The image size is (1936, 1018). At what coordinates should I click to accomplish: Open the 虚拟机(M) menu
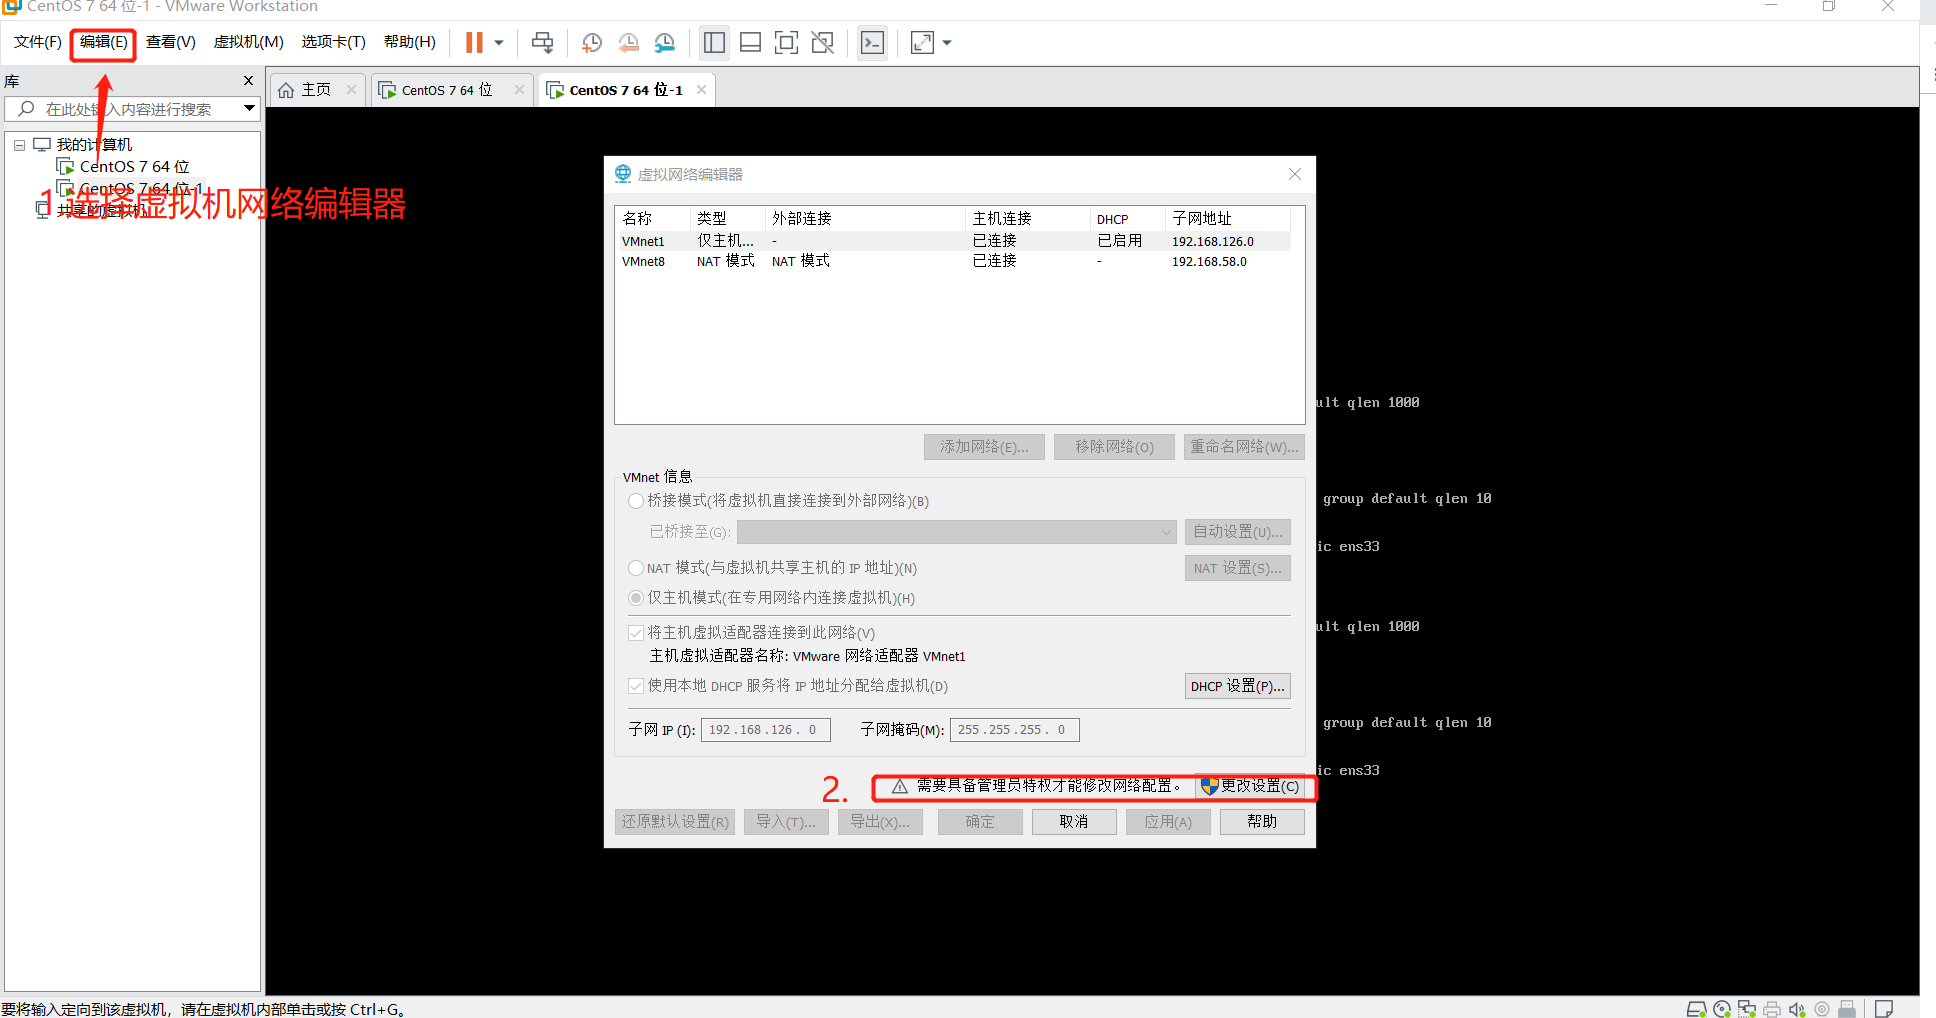click(x=249, y=42)
